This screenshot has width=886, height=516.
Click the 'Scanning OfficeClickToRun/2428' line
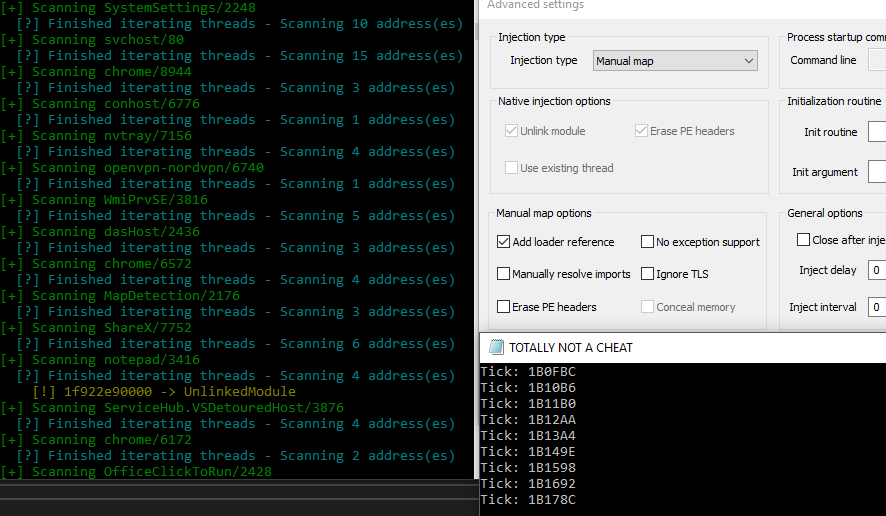point(136,471)
